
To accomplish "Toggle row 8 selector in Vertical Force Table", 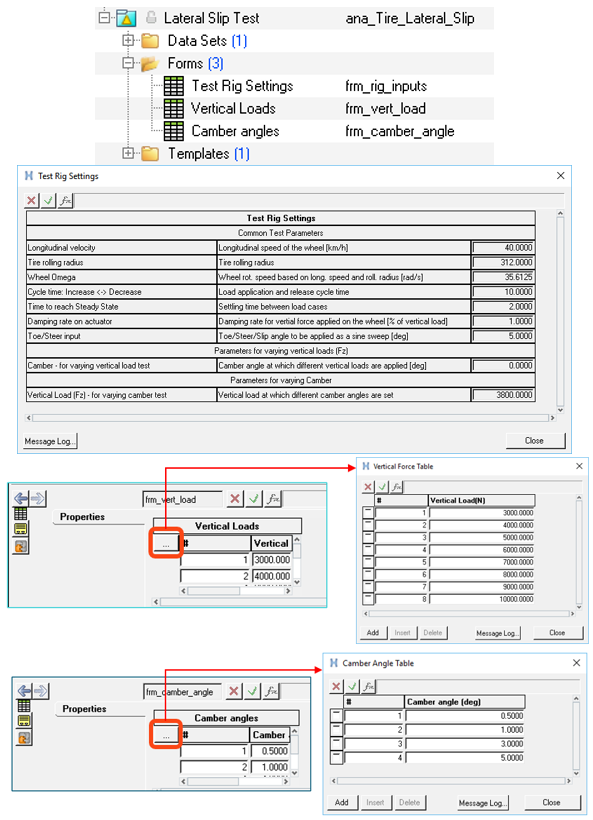I will 368,599.
